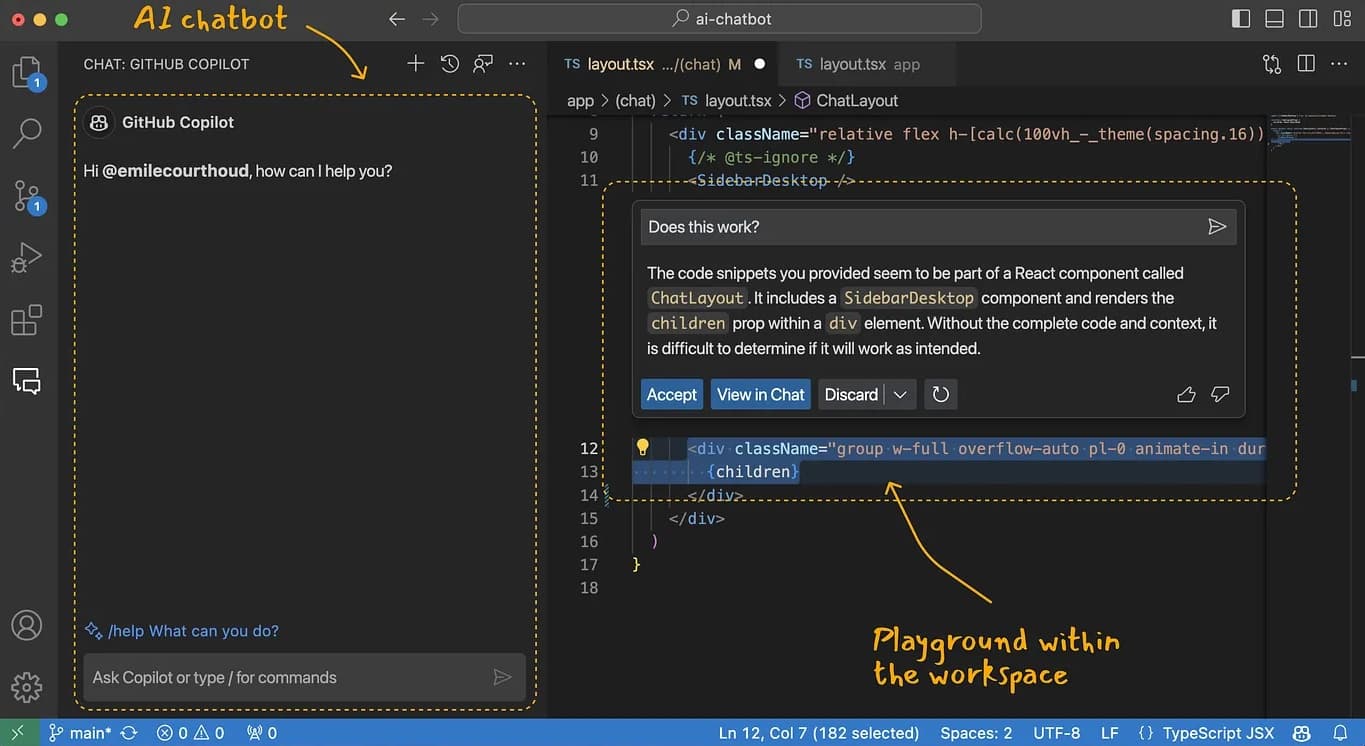Viewport: 1365px width, 746px height.
Task: Open the Extensions view icon
Action: pyautogui.click(x=27, y=320)
